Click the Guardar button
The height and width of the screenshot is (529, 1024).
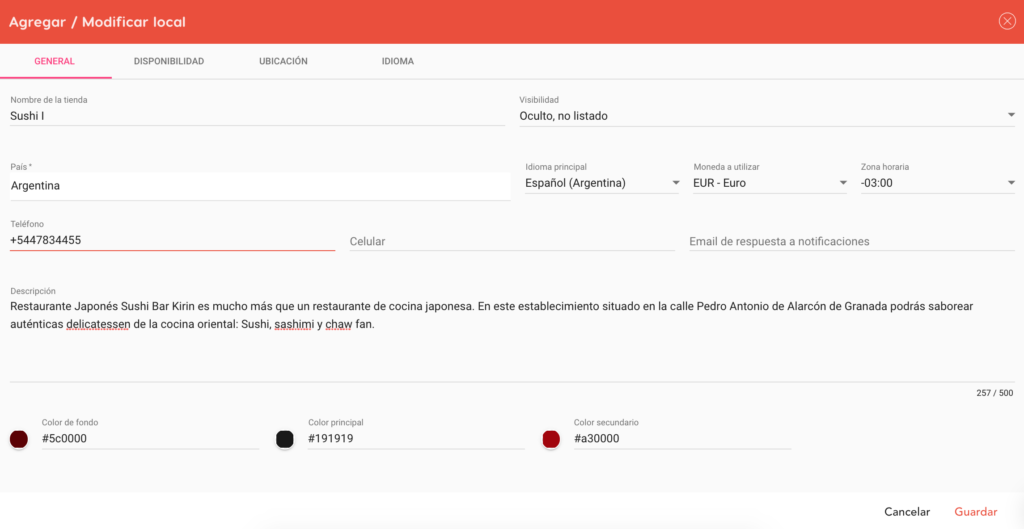tap(976, 512)
